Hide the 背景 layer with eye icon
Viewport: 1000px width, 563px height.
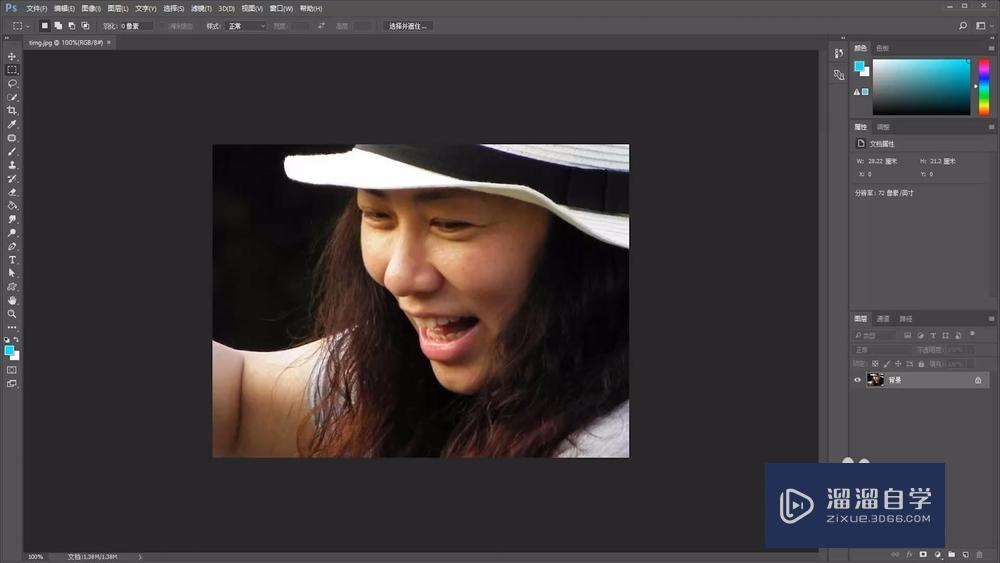(857, 380)
